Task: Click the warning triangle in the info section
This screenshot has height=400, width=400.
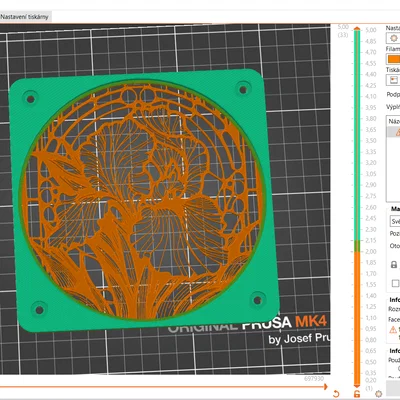Action: point(393,330)
